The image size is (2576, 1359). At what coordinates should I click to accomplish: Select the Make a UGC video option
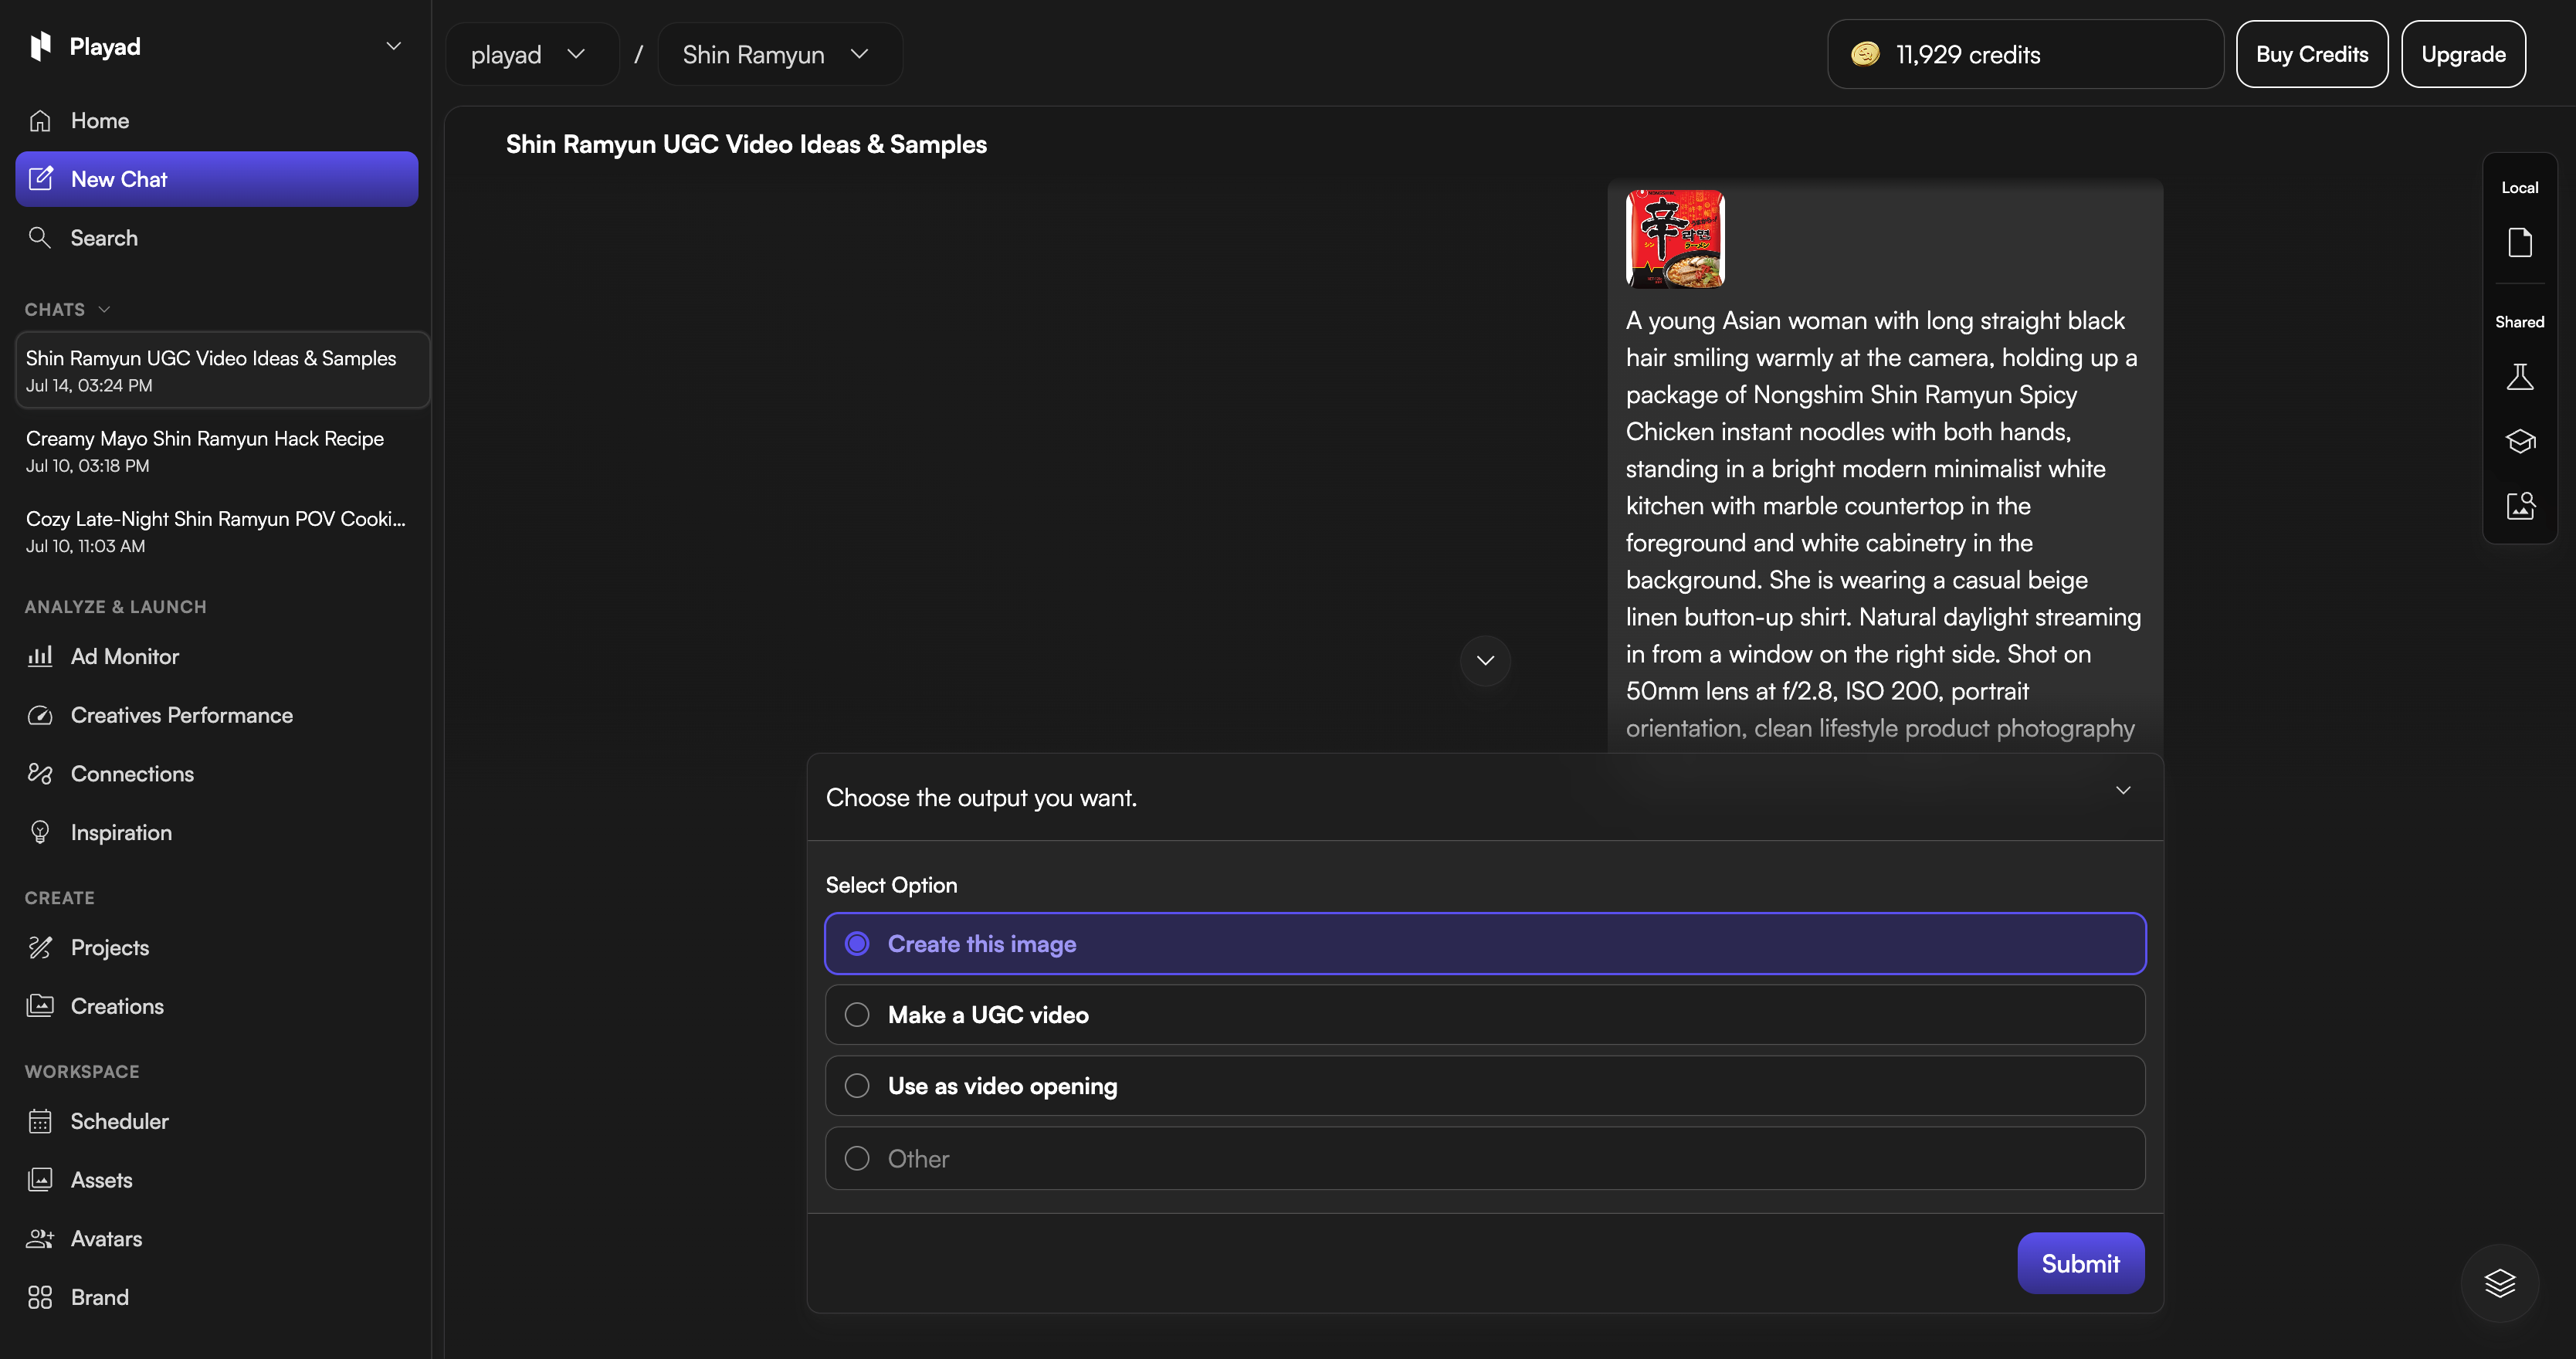[1485, 1014]
